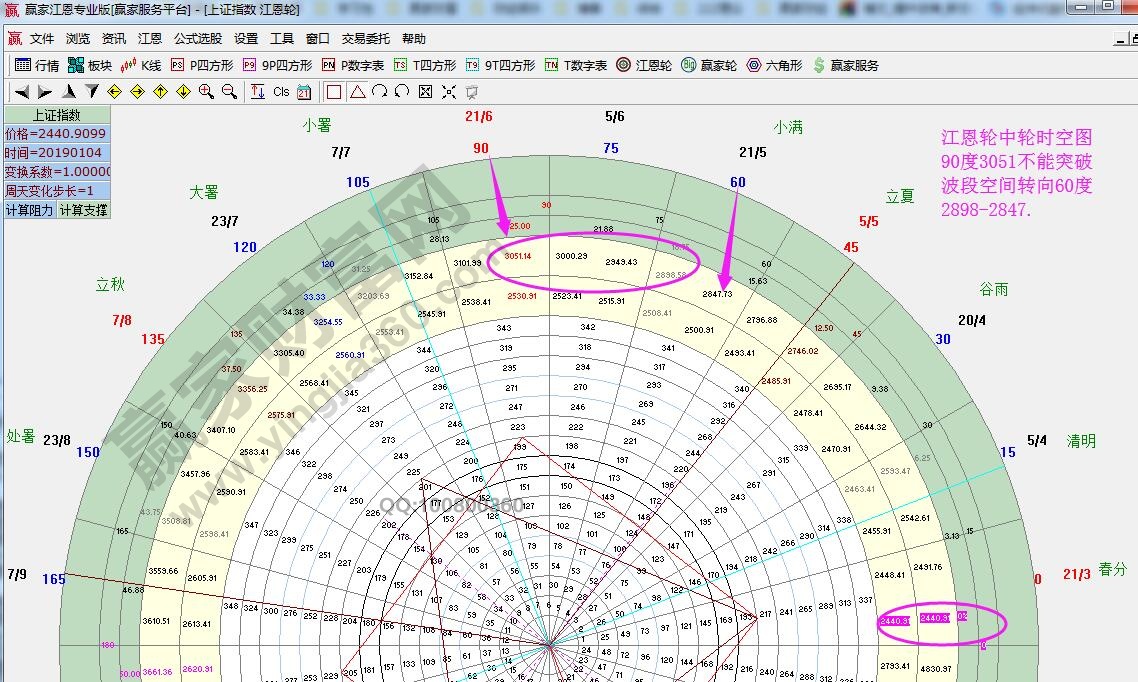
Task: Click the 计算阻力 button
Action: point(29,210)
